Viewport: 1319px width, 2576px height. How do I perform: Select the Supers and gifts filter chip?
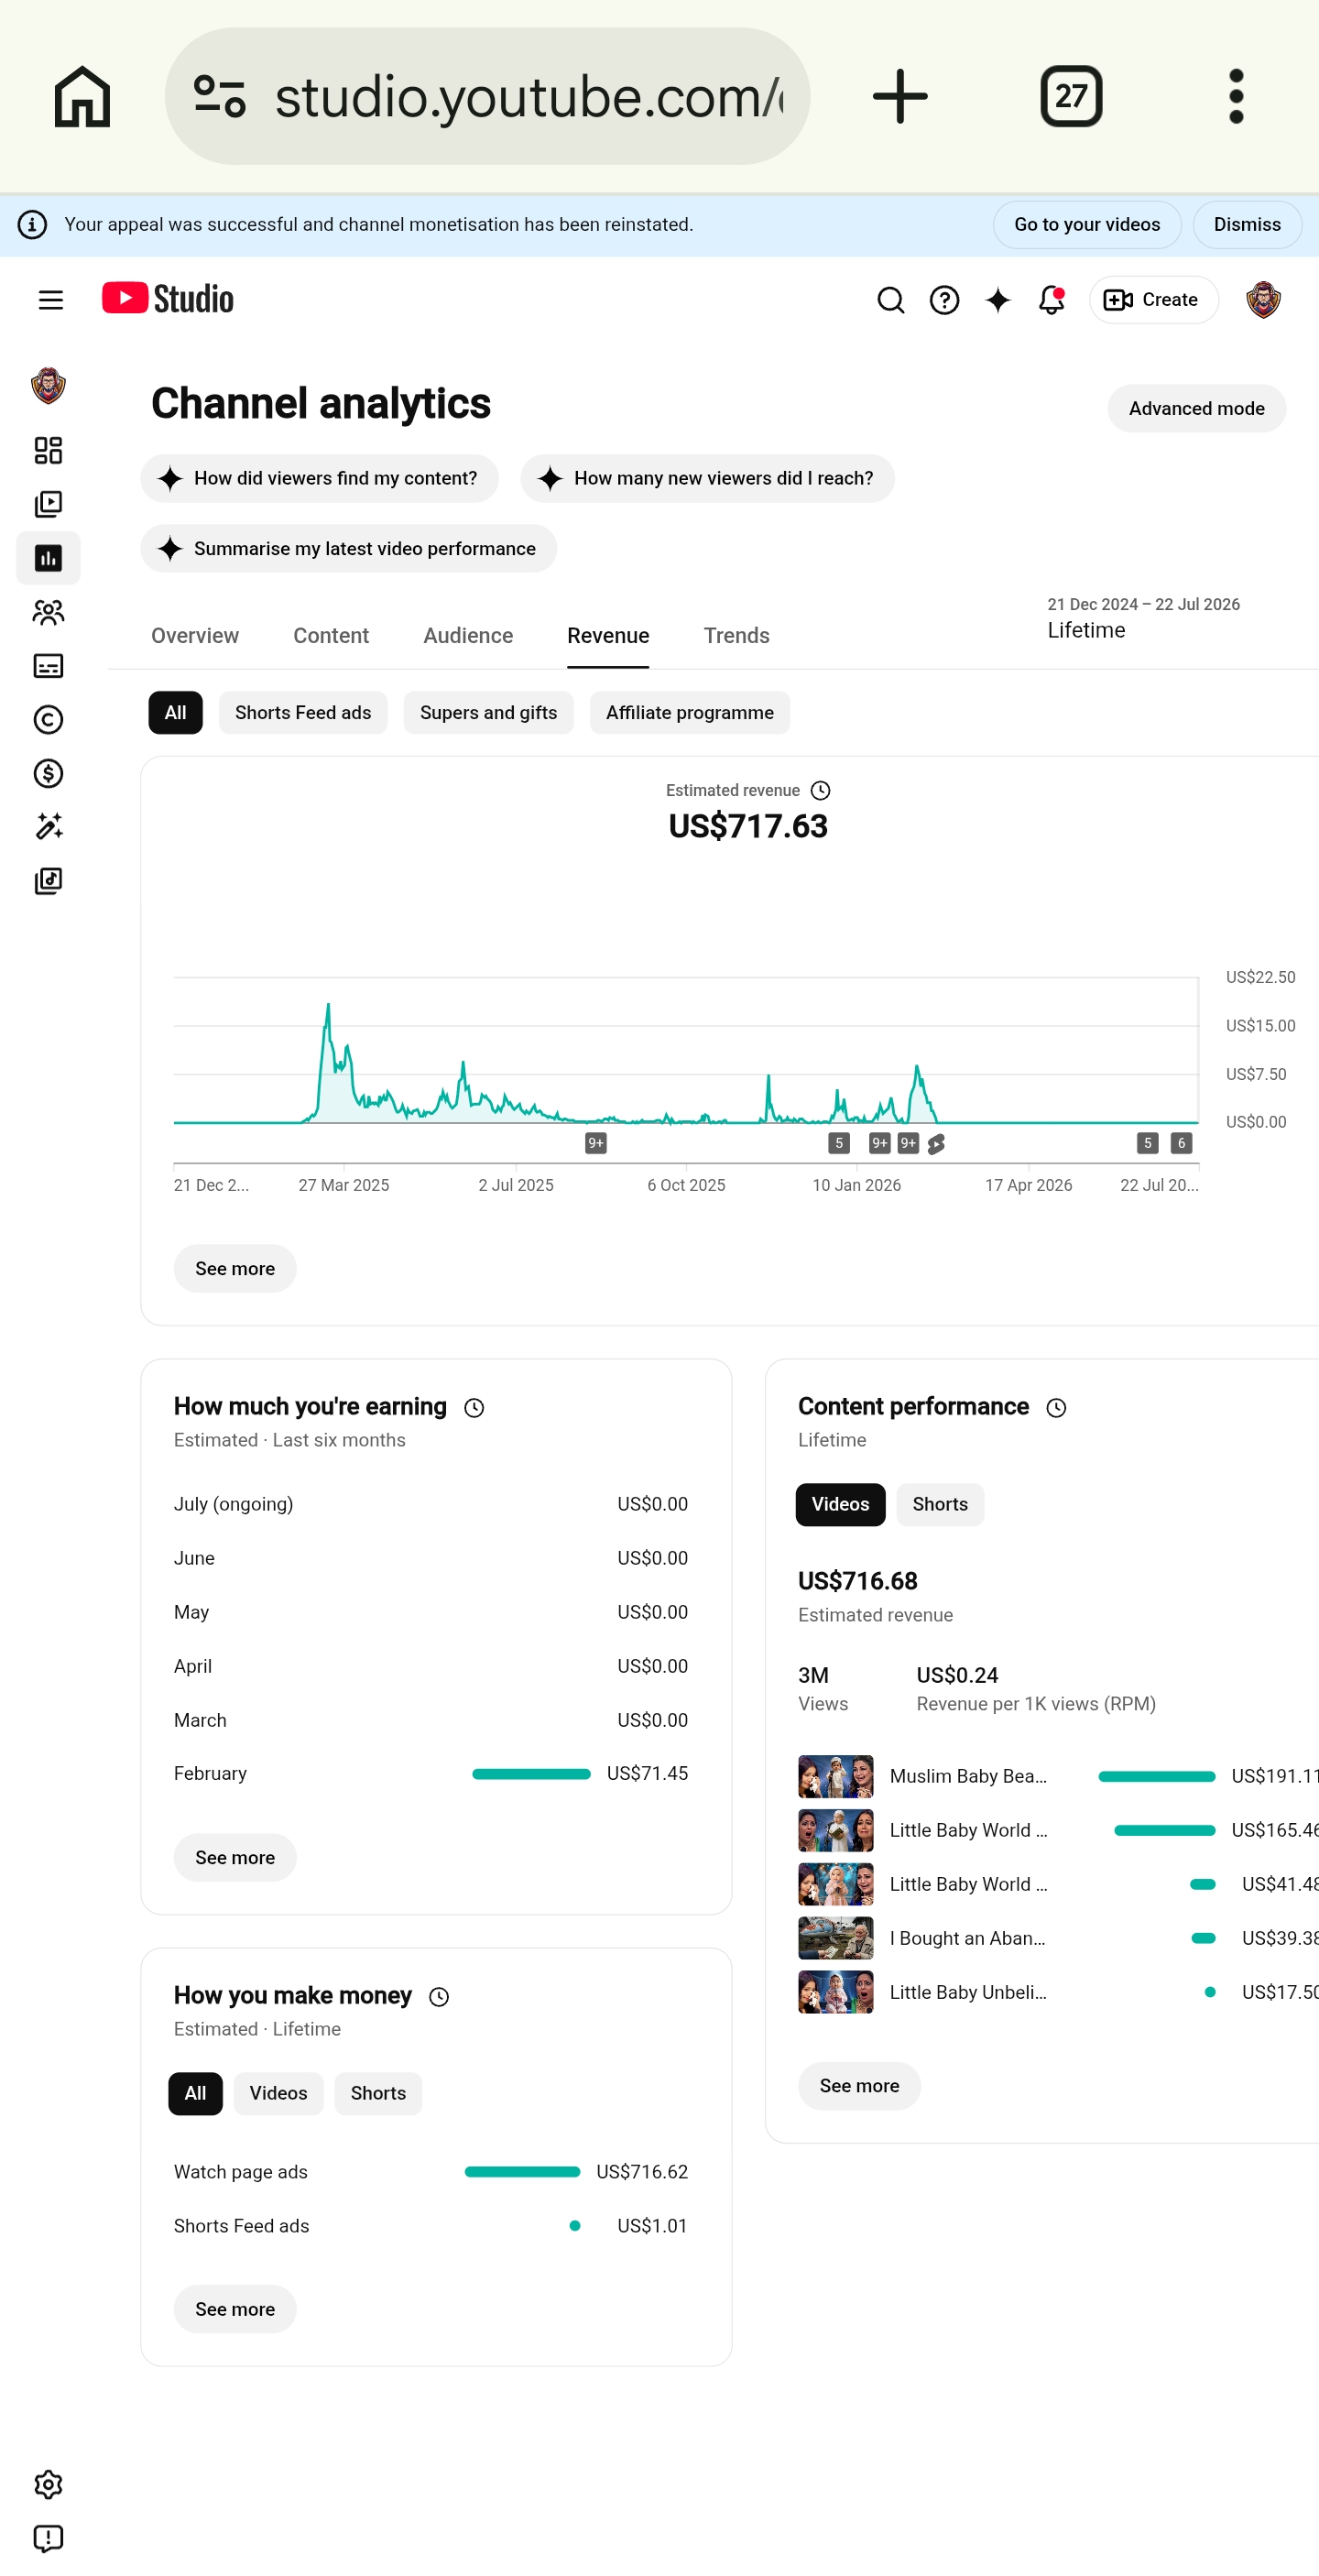pyautogui.click(x=488, y=713)
